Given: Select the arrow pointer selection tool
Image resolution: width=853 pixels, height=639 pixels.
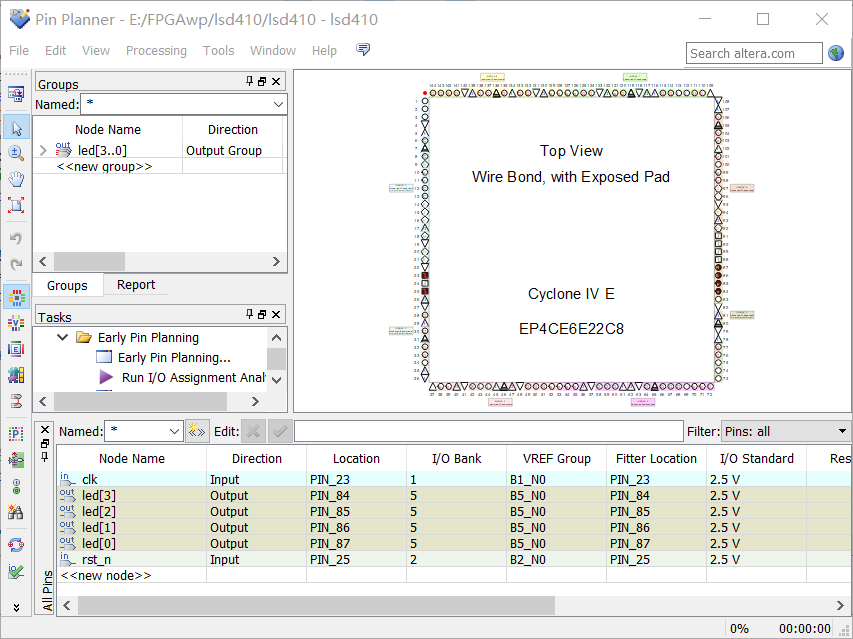Looking at the screenshot, I should click(16, 128).
